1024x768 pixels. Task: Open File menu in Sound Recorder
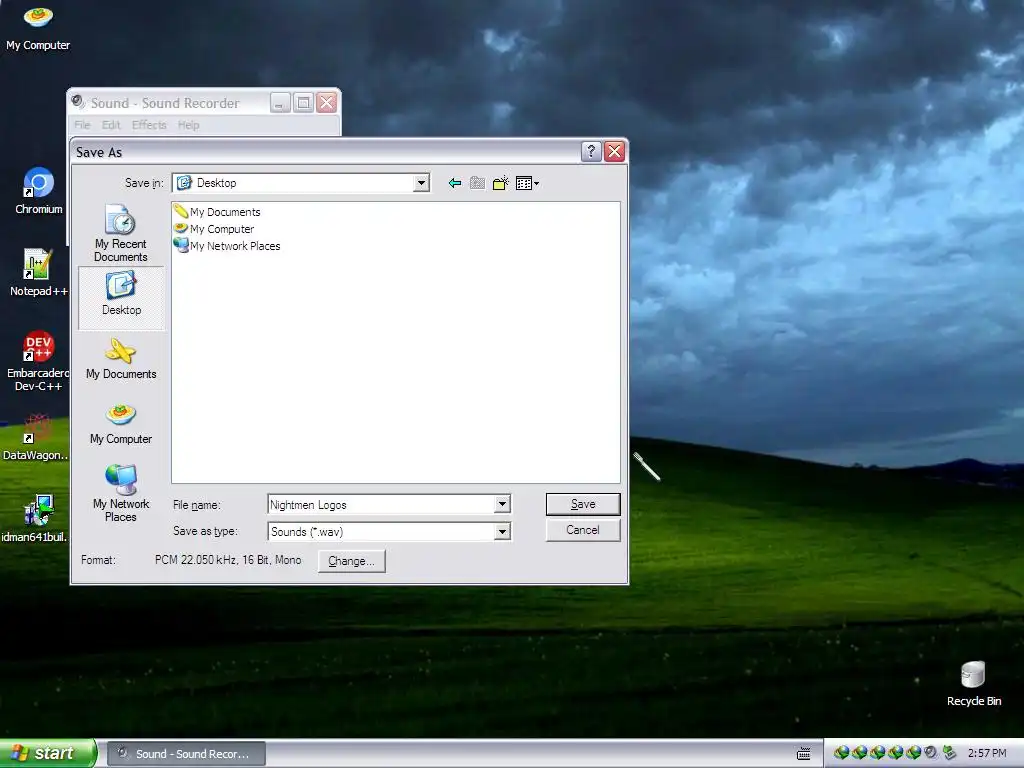tap(82, 125)
